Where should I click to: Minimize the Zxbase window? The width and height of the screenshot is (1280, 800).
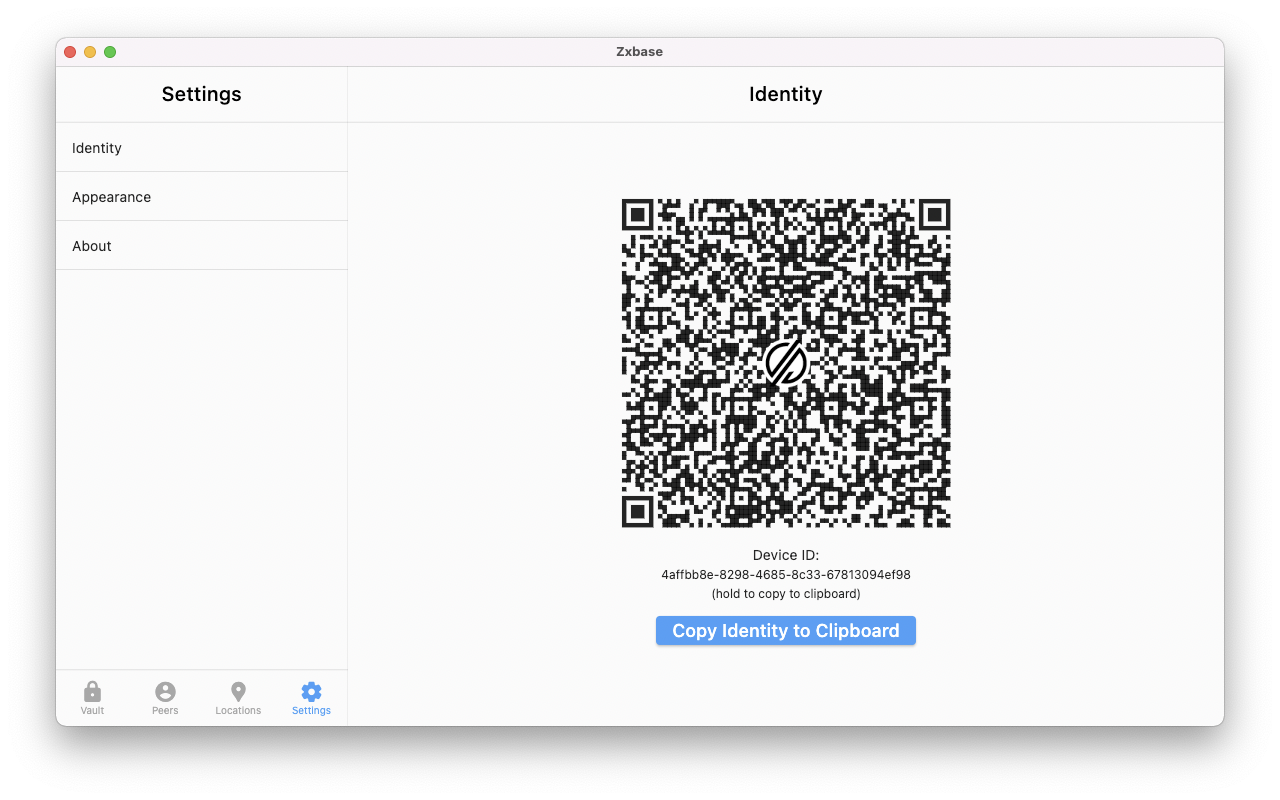(x=90, y=52)
